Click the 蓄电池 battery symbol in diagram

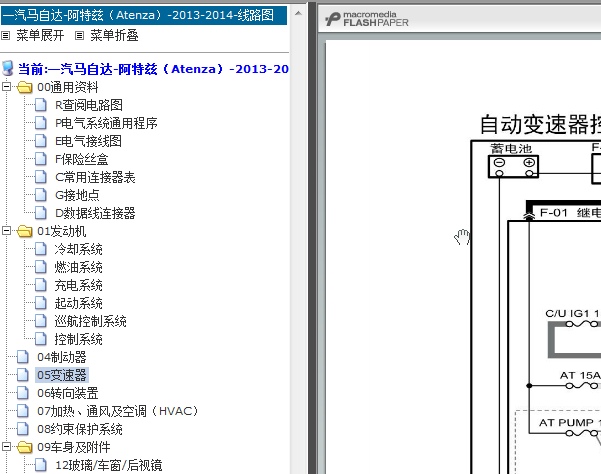point(513,166)
